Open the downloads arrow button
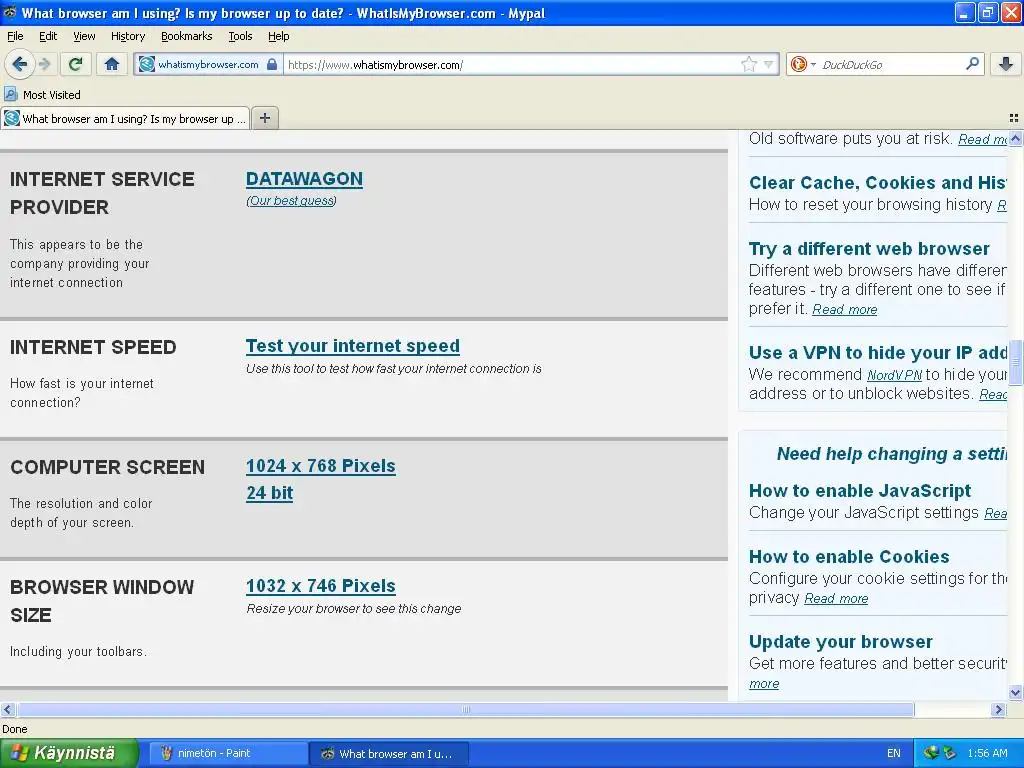Screen dimensions: 1024x768 [1006, 64]
